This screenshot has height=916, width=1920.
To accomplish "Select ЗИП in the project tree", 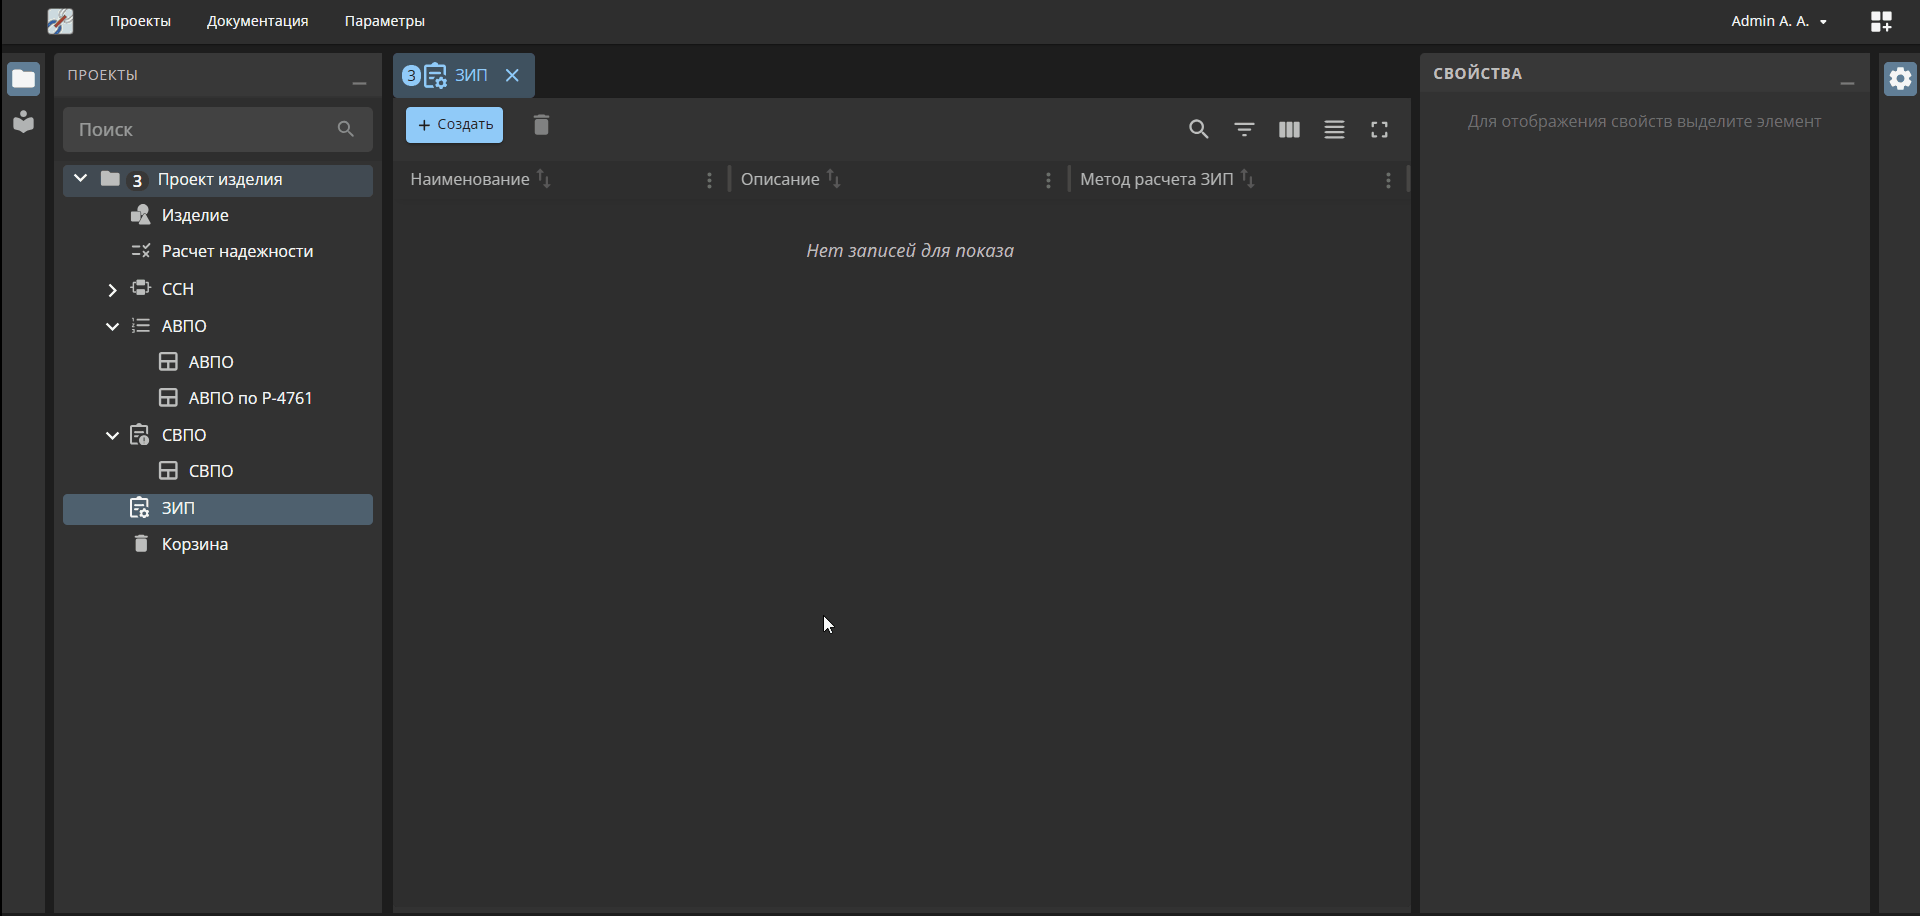I will (x=218, y=509).
